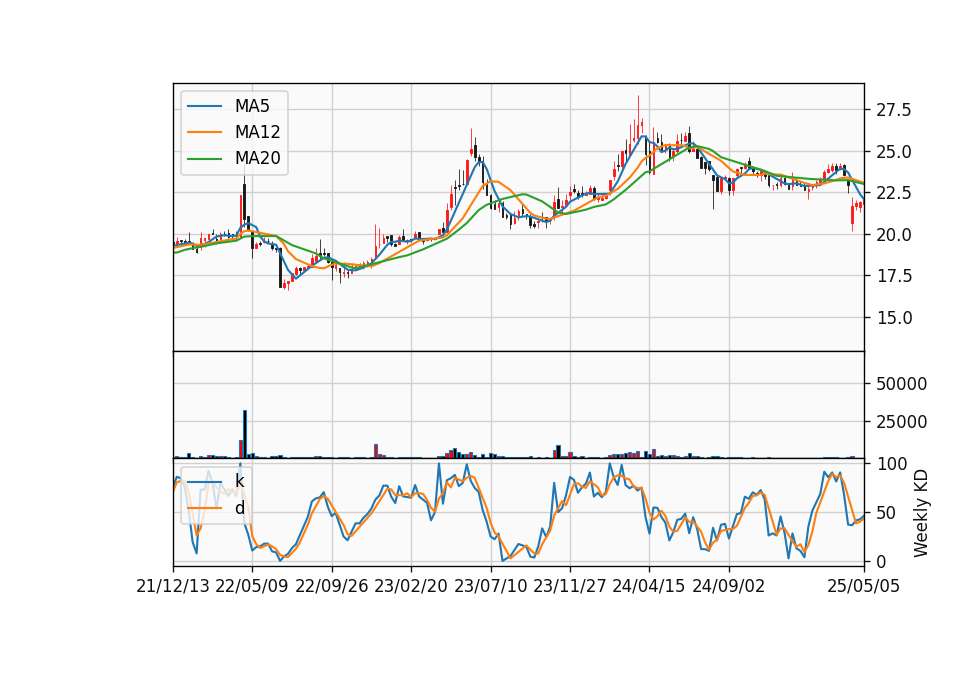Click the 22/09/26 date label

pyautogui.click(x=332, y=587)
